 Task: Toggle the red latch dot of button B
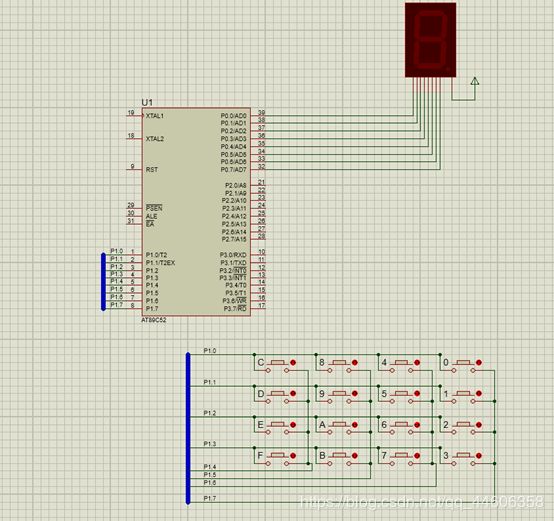click(355, 456)
